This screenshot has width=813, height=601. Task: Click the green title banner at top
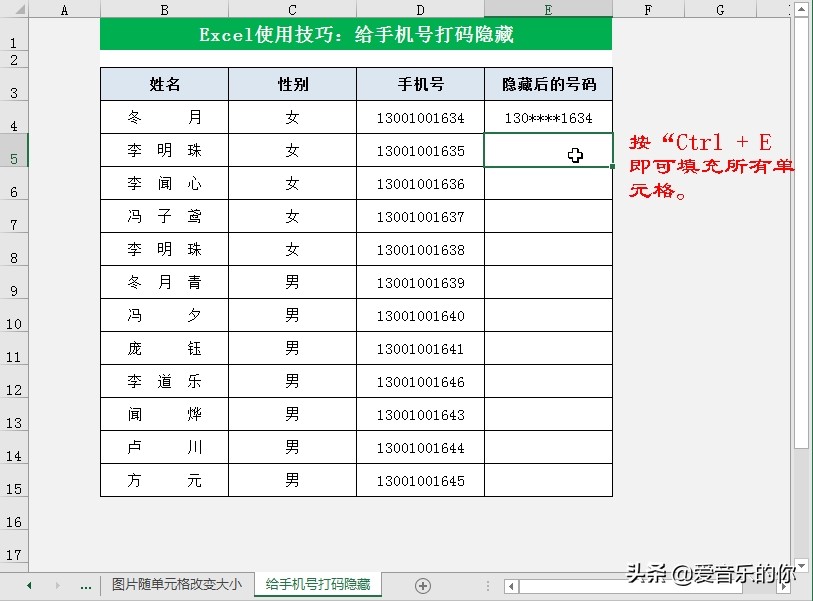coord(355,34)
